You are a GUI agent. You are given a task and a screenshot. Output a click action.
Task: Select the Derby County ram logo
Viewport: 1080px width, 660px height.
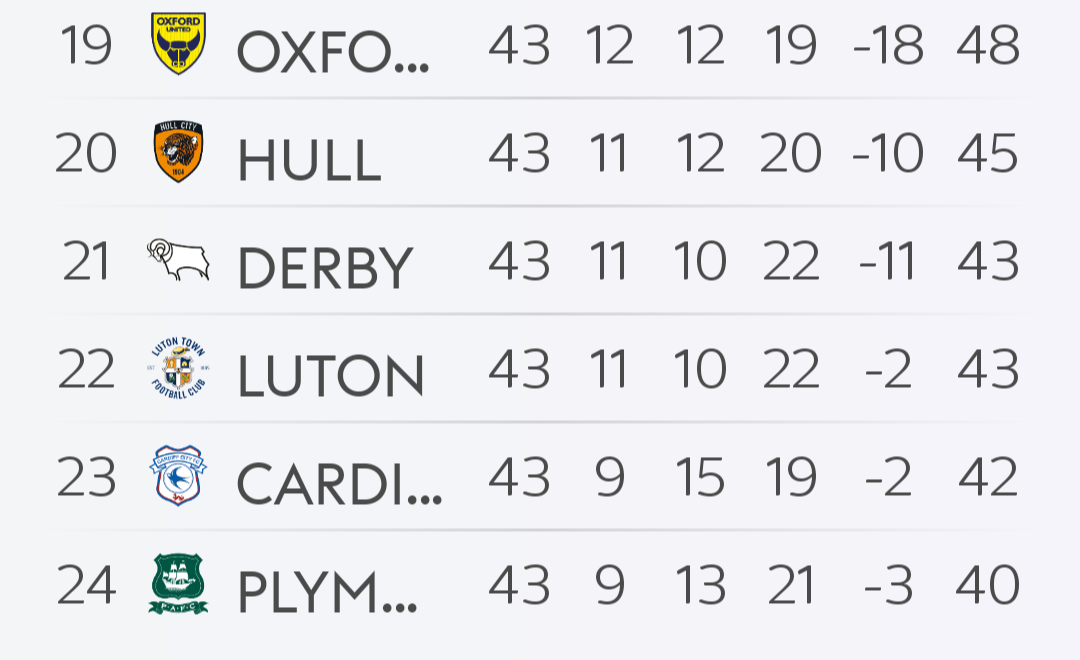[x=178, y=260]
